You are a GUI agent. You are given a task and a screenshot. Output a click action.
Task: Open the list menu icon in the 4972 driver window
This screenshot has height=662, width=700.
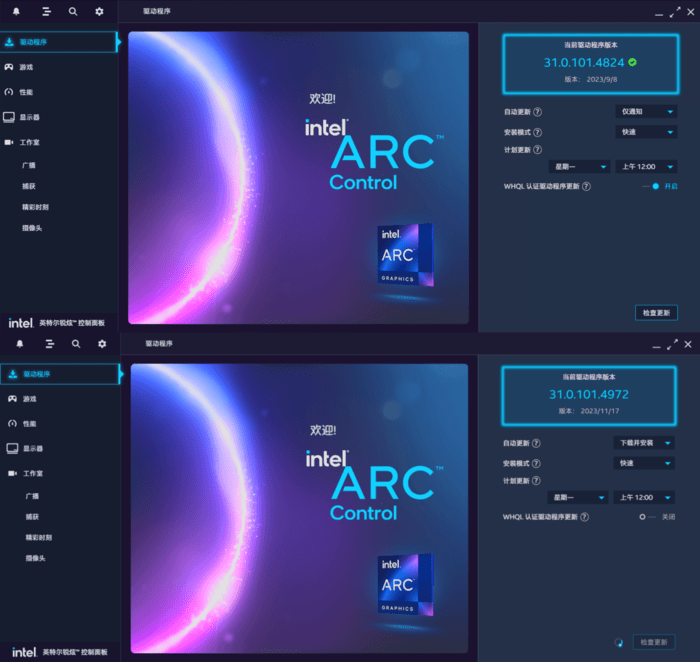click(x=50, y=344)
